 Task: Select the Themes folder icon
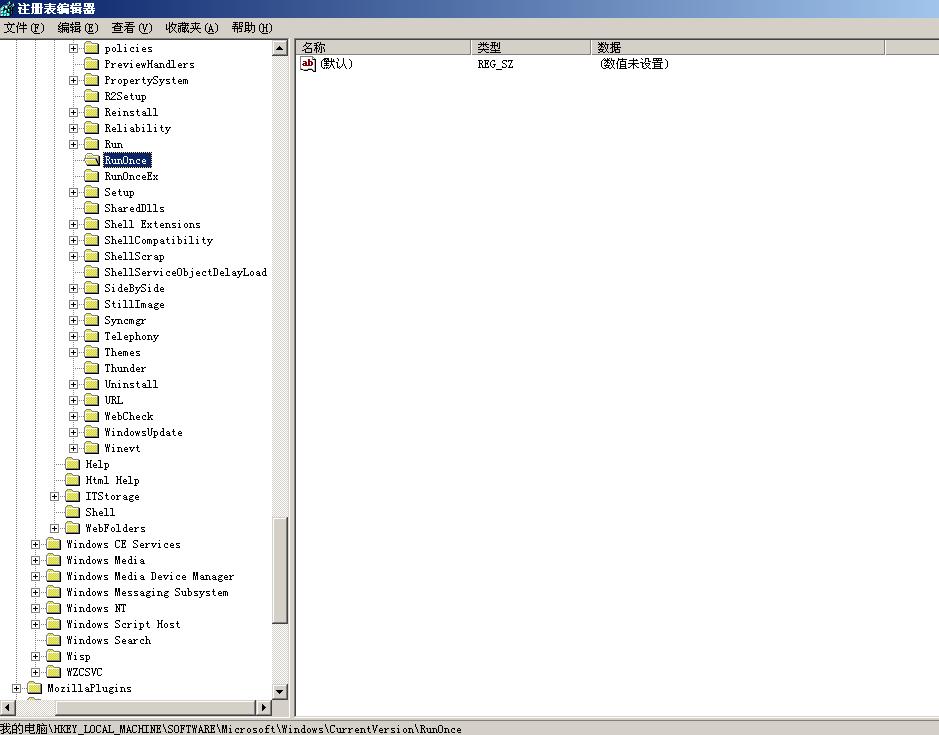pyautogui.click(x=92, y=352)
